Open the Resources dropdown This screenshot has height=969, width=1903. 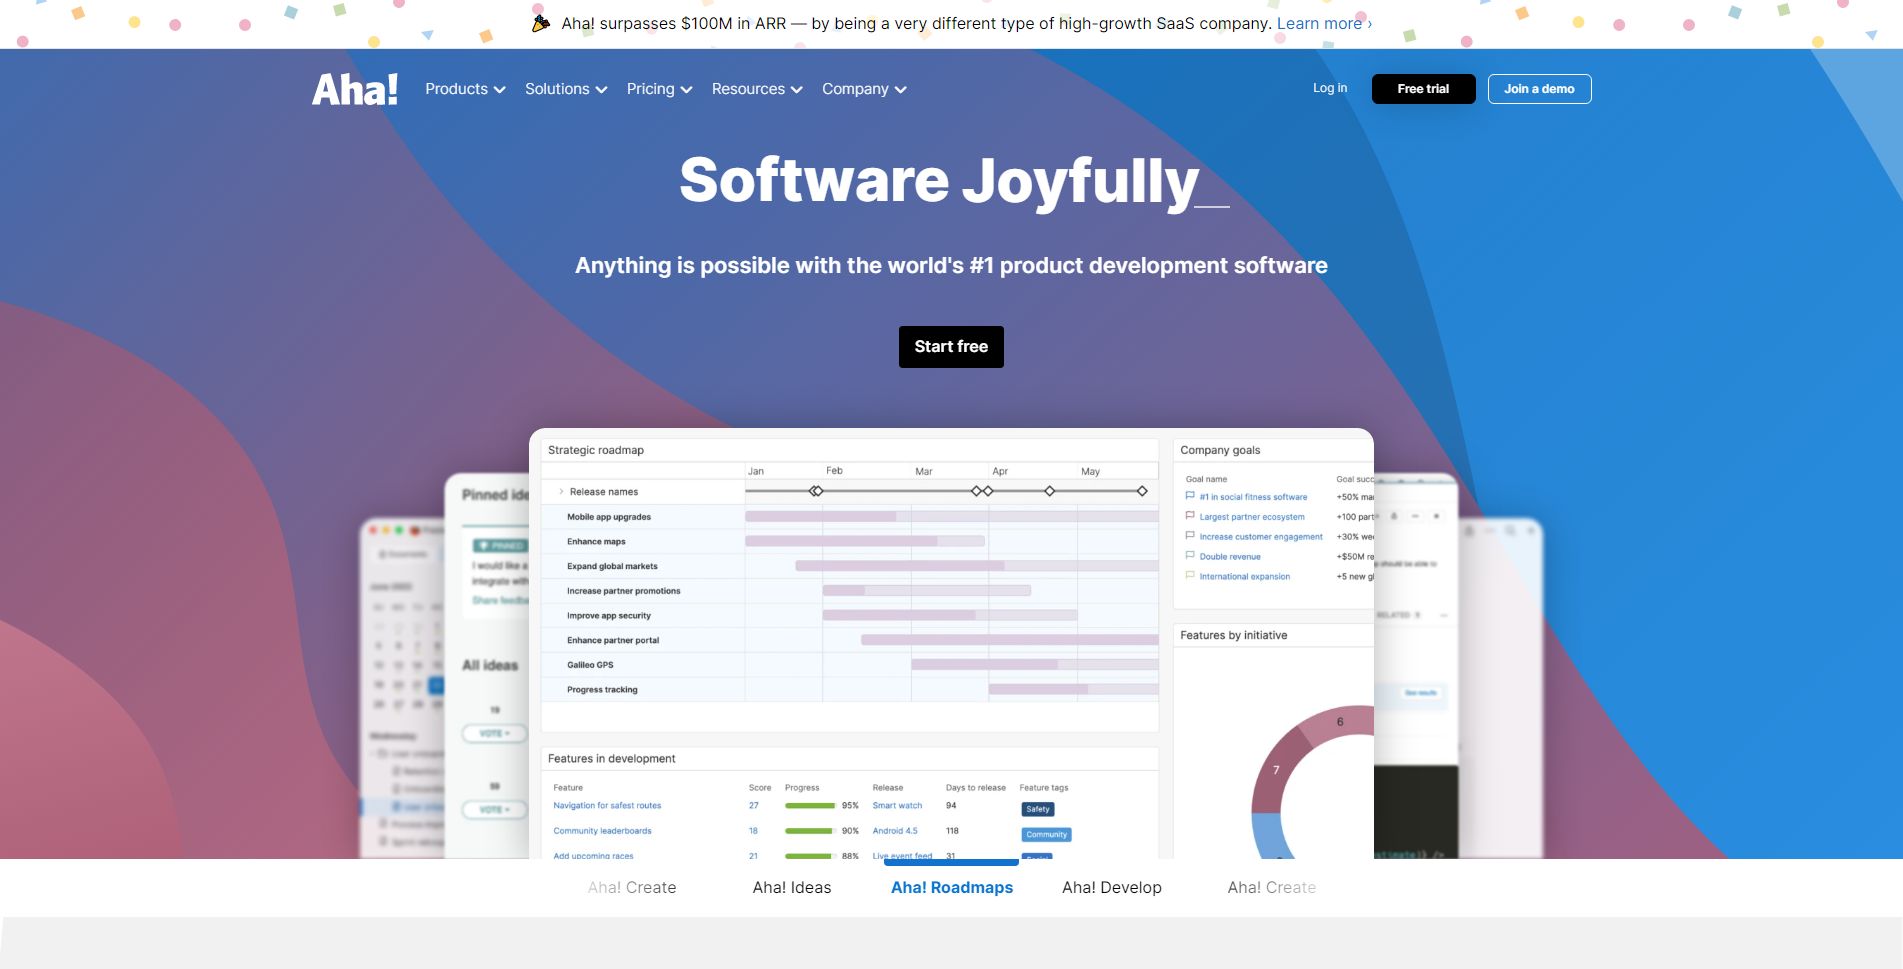coord(757,89)
